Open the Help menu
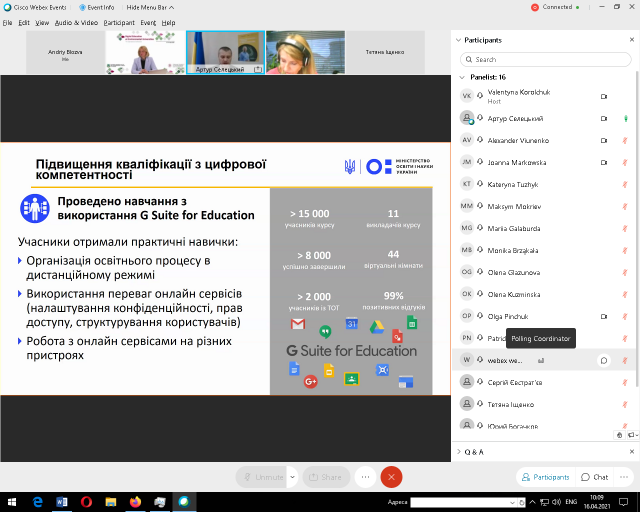Screen dimensions: 640x512 pos(168,22)
